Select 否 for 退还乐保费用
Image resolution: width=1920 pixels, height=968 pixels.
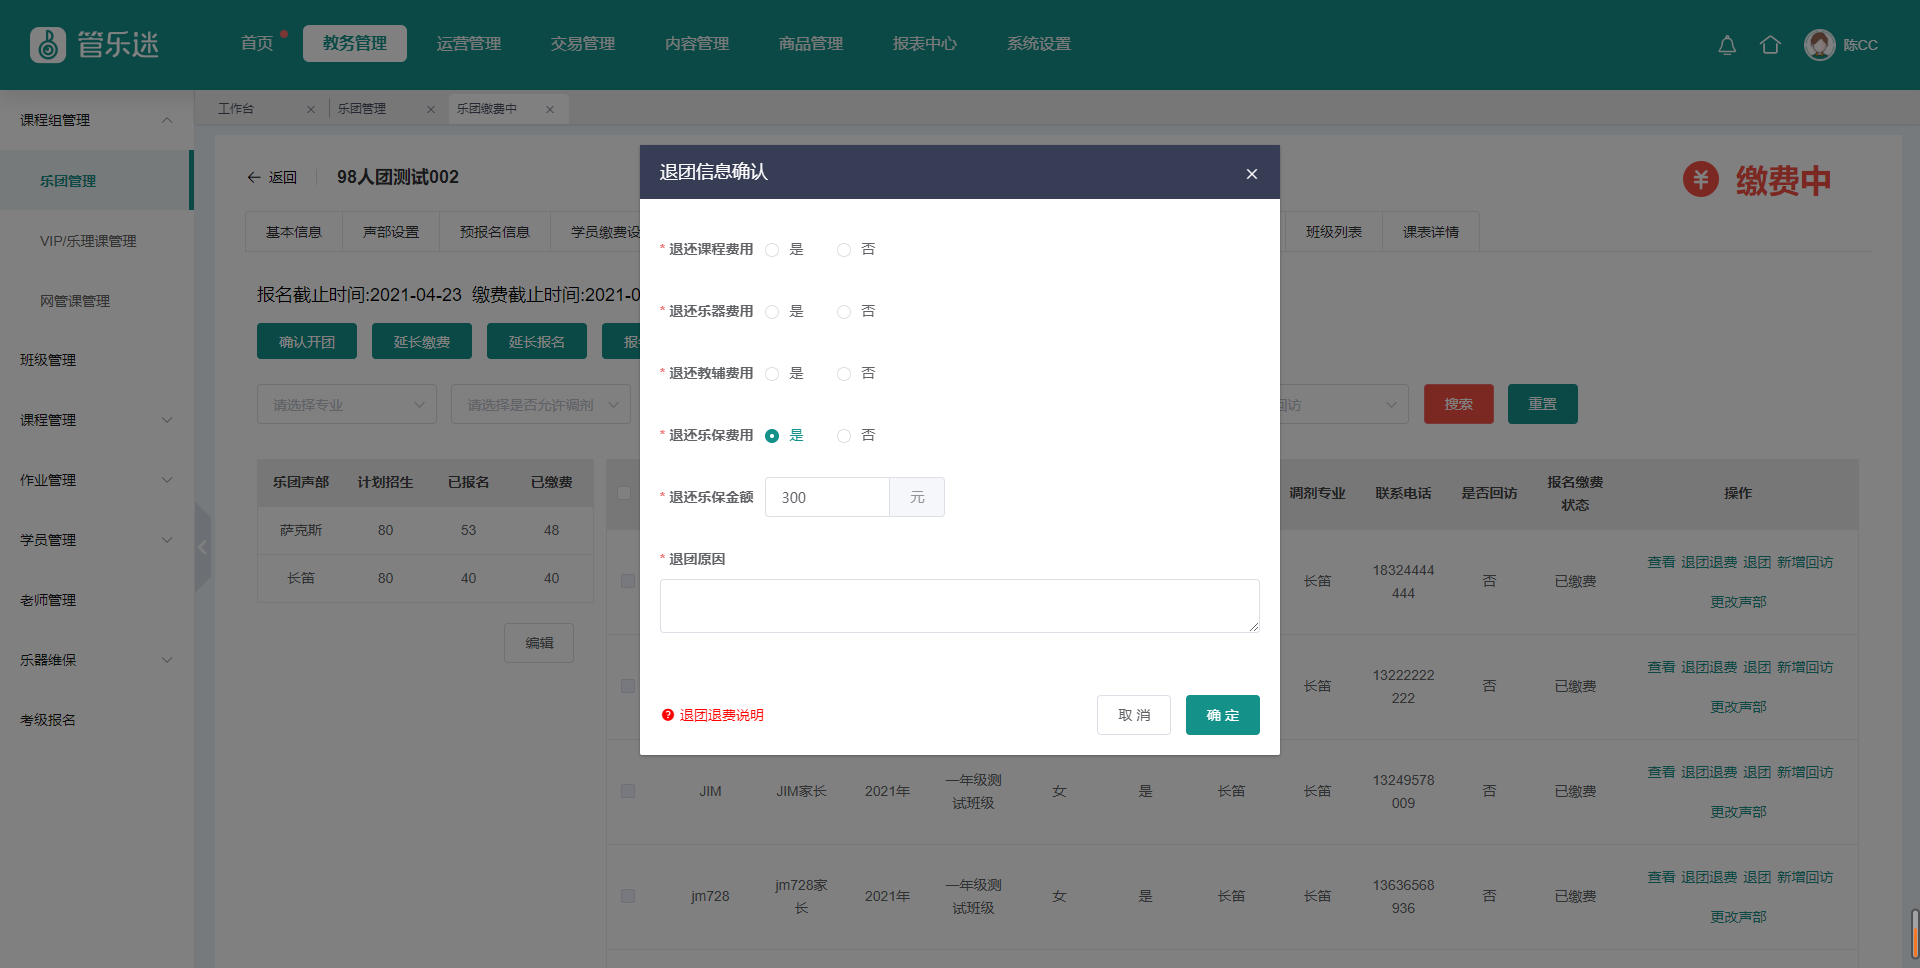click(844, 436)
